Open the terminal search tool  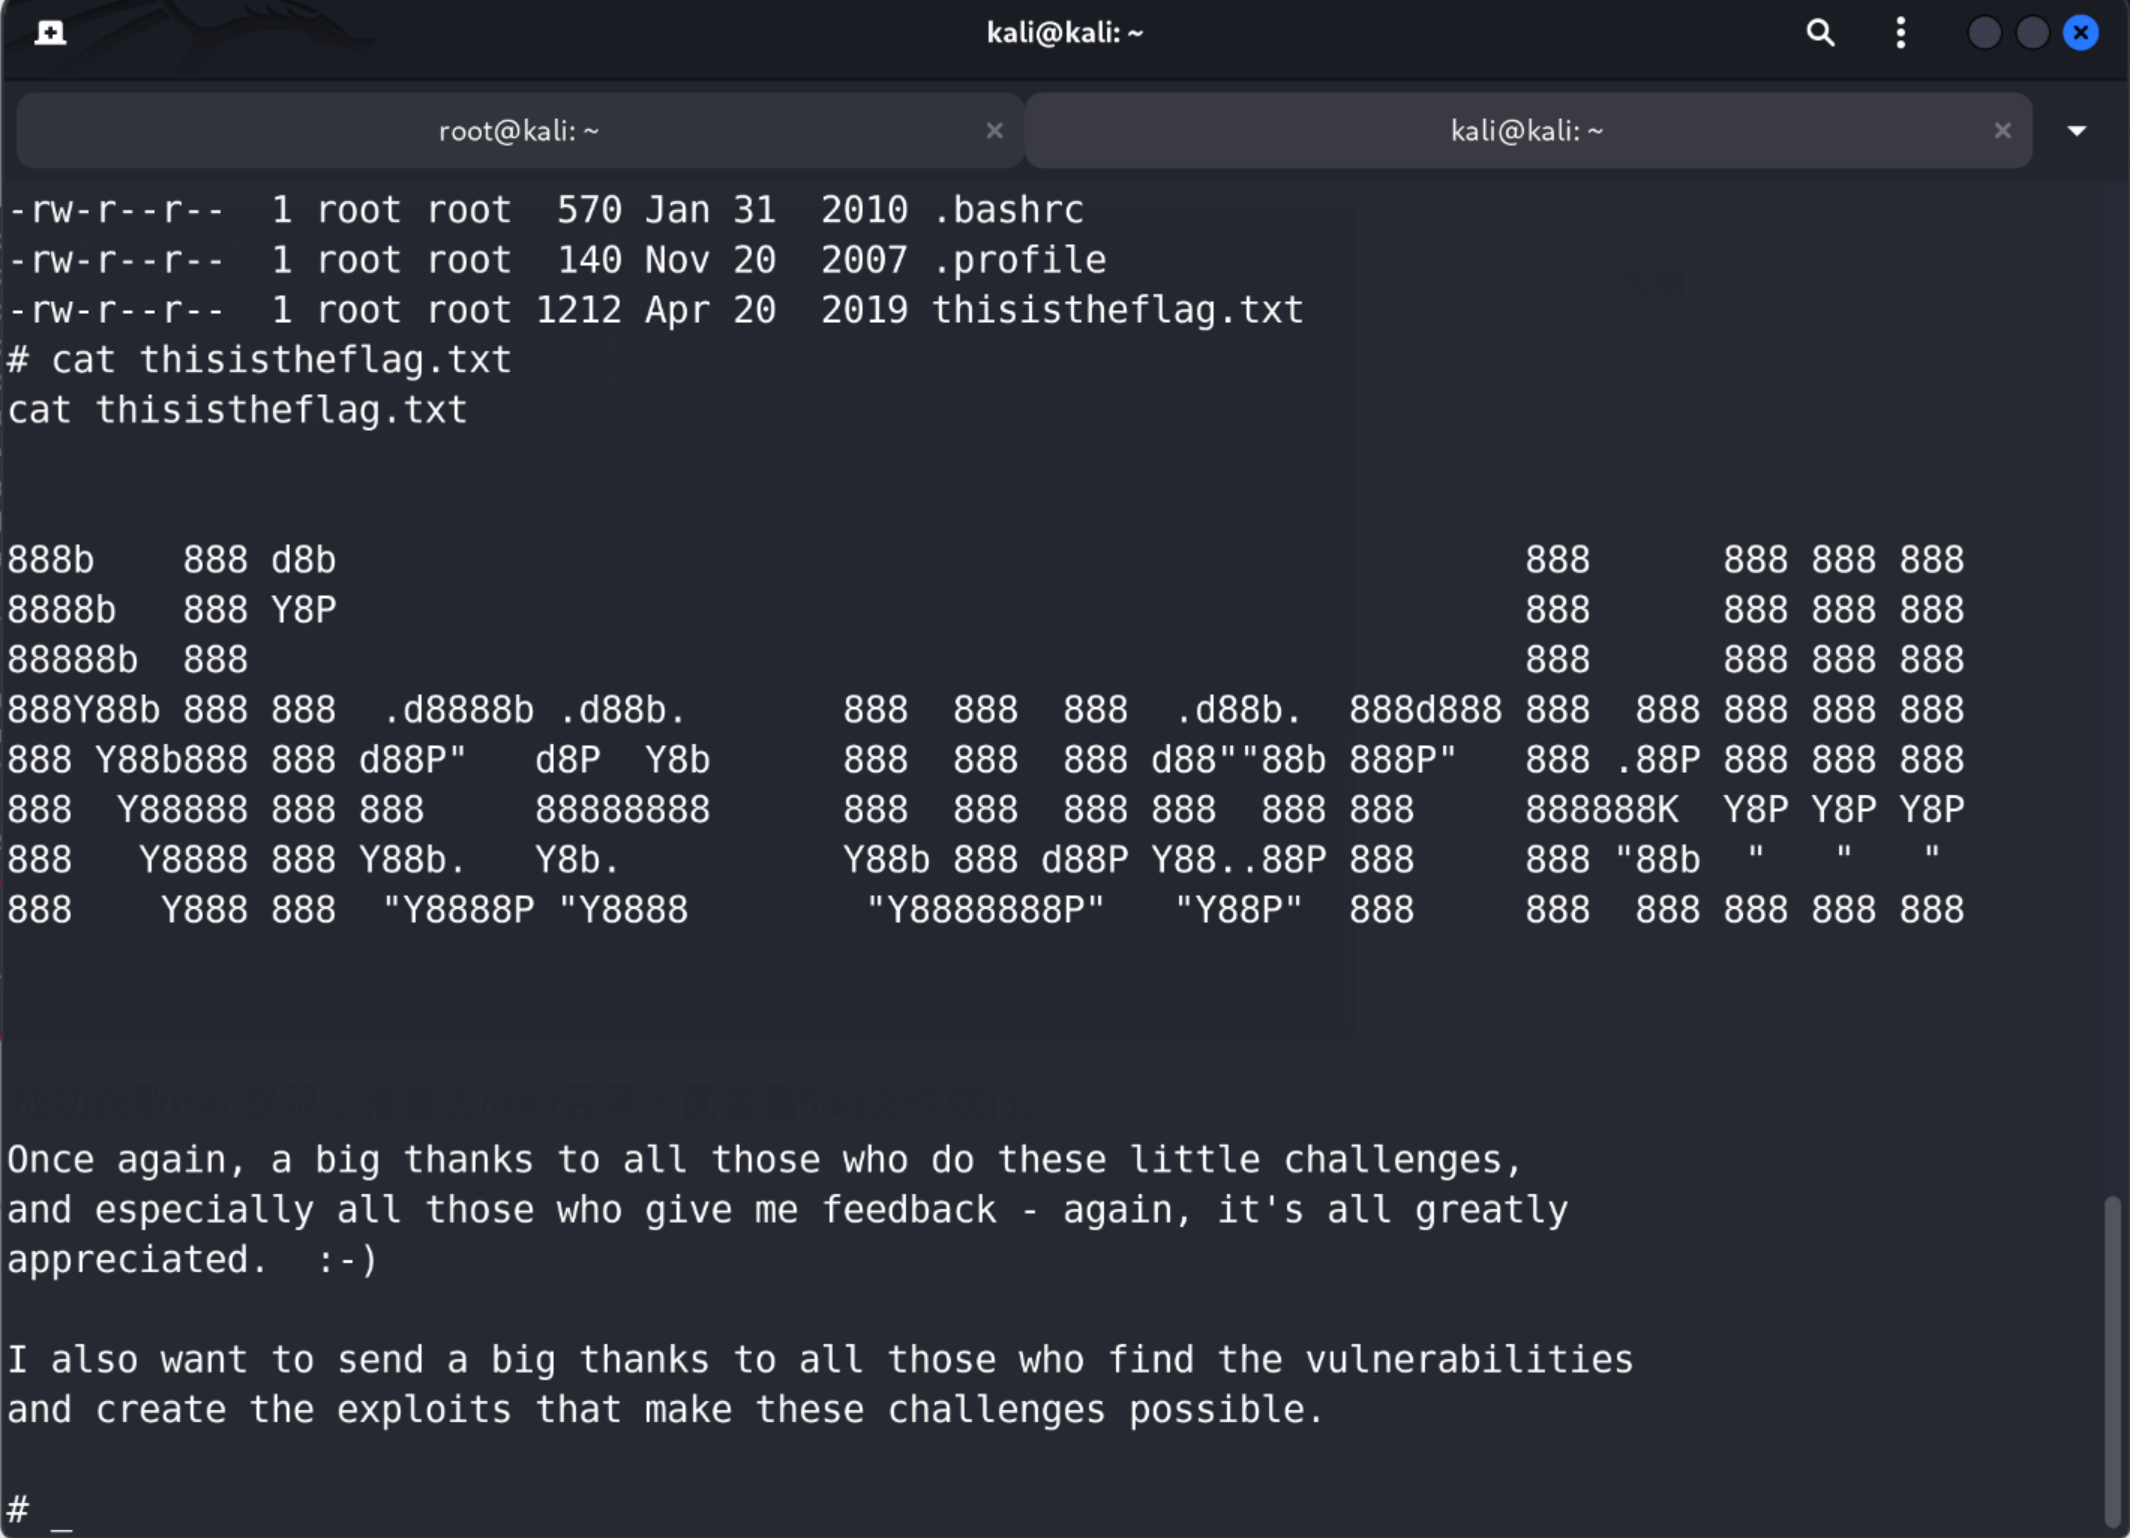pyautogui.click(x=1820, y=33)
